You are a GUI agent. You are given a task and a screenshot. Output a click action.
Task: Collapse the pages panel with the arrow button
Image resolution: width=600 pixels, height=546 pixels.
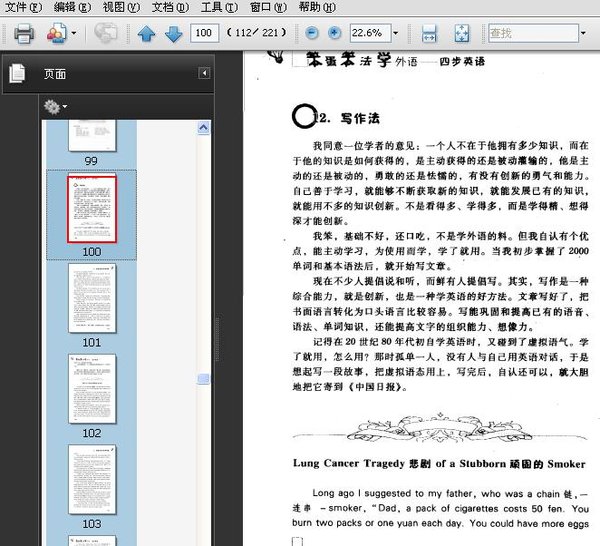[204, 73]
